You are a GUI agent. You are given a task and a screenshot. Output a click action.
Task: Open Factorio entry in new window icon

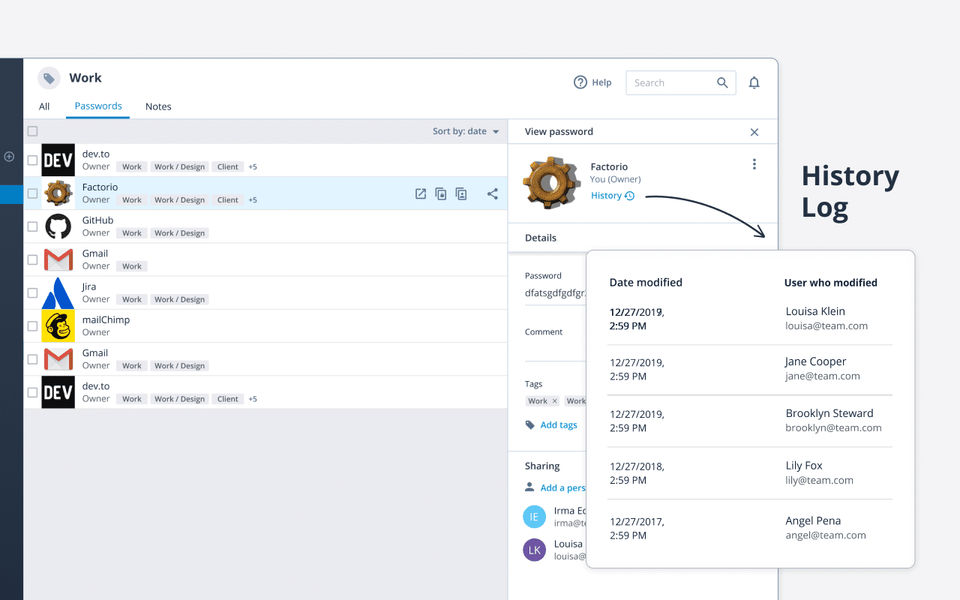pyautogui.click(x=421, y=194)
